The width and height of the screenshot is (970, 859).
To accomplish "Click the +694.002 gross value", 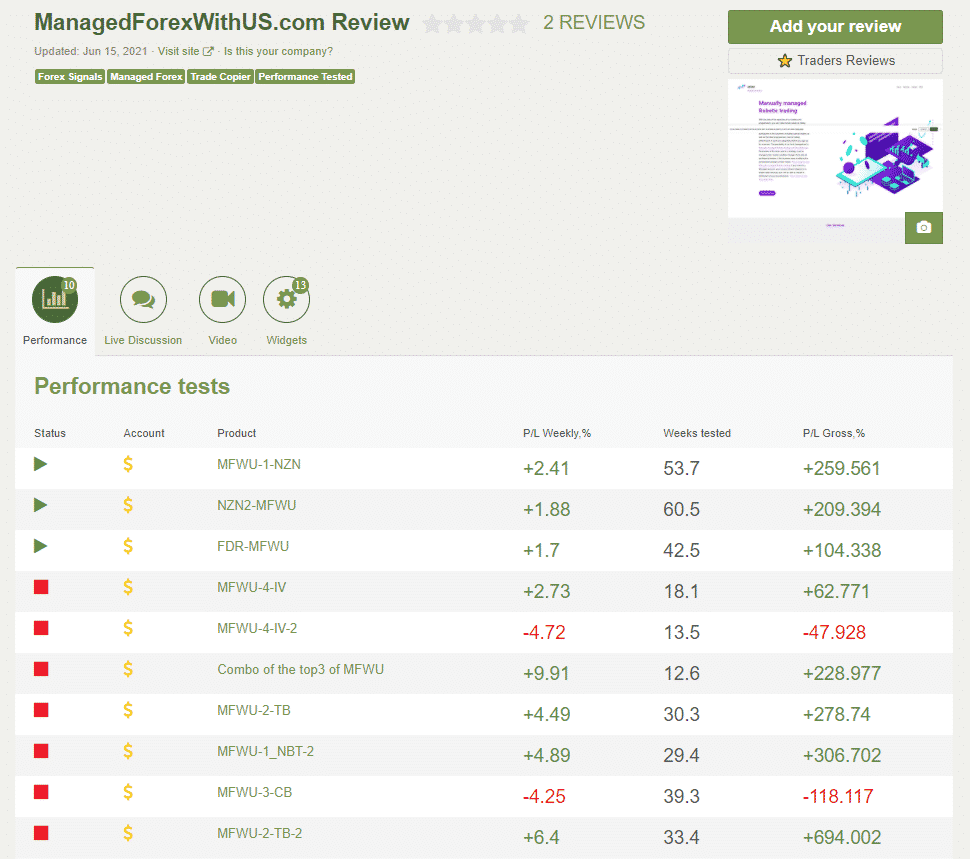I will point(842,837).
